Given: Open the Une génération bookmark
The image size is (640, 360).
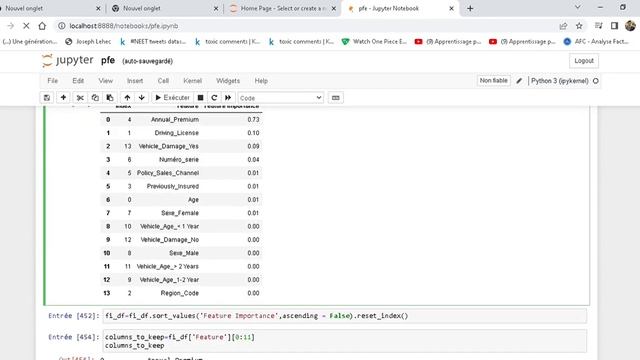Looking at the screenshot, I should [x=29, y=42].
